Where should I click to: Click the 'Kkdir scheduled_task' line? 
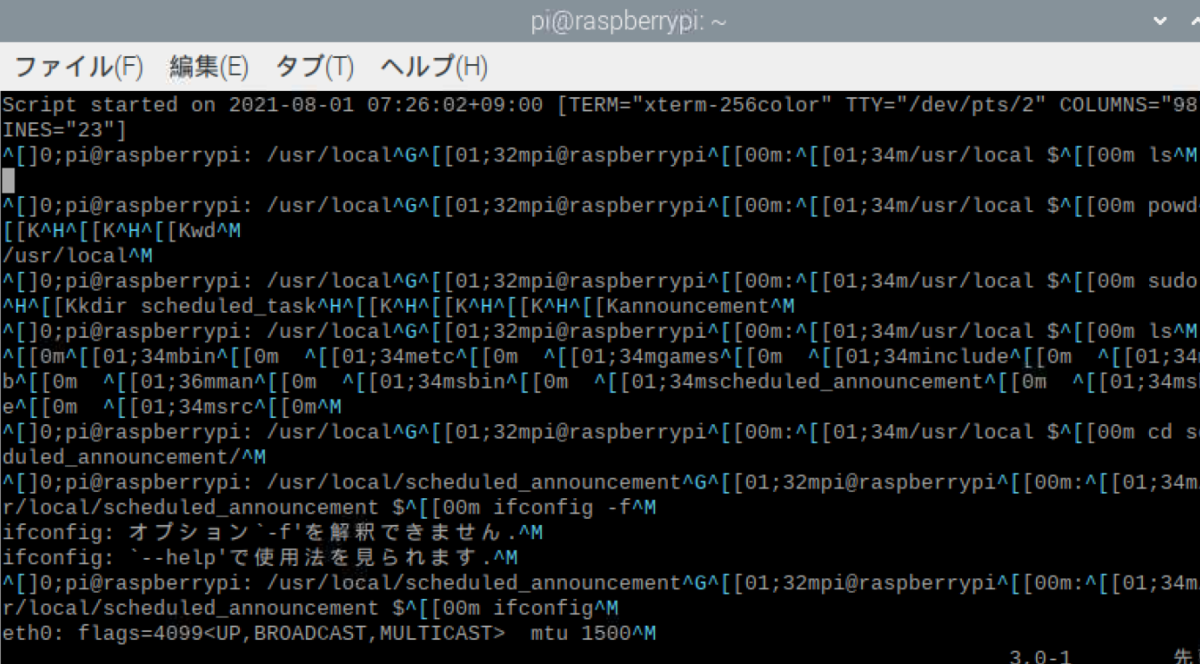click(398, 306)
